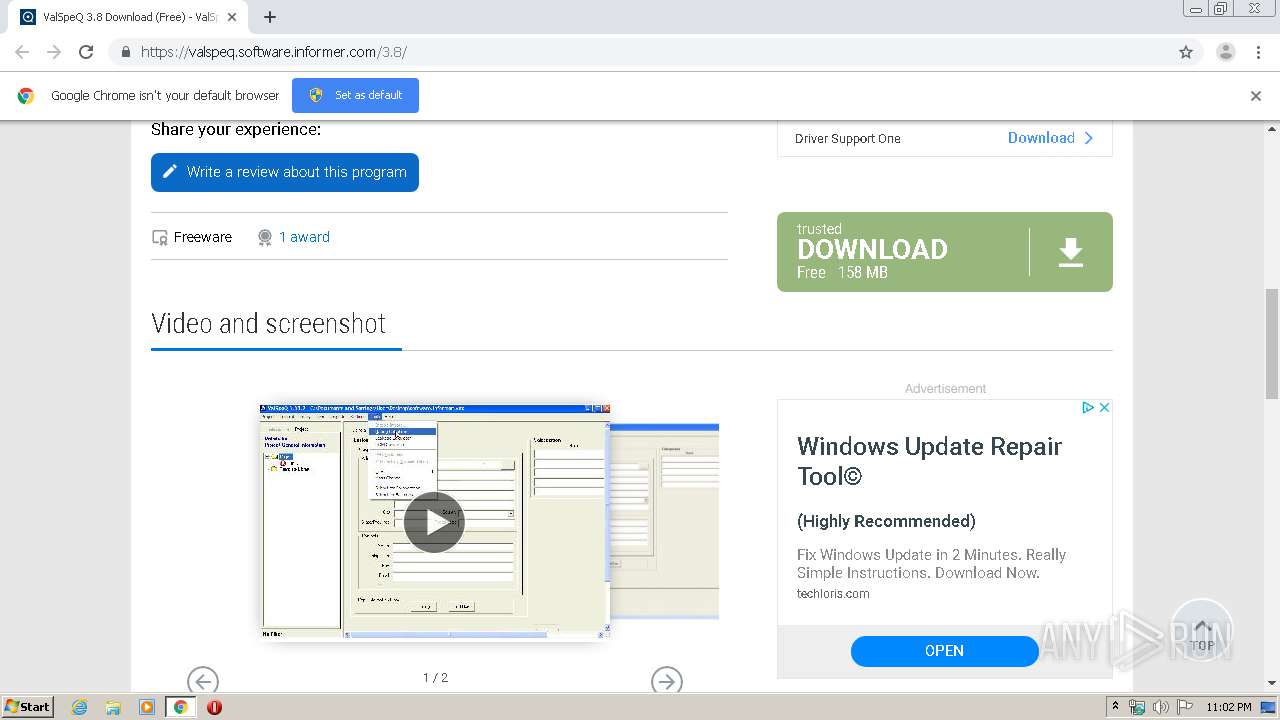Image resolution: width=1280 pixels, height=720 pixels.
Task: Open the 1 award link
Action: [x=304, y=237]
